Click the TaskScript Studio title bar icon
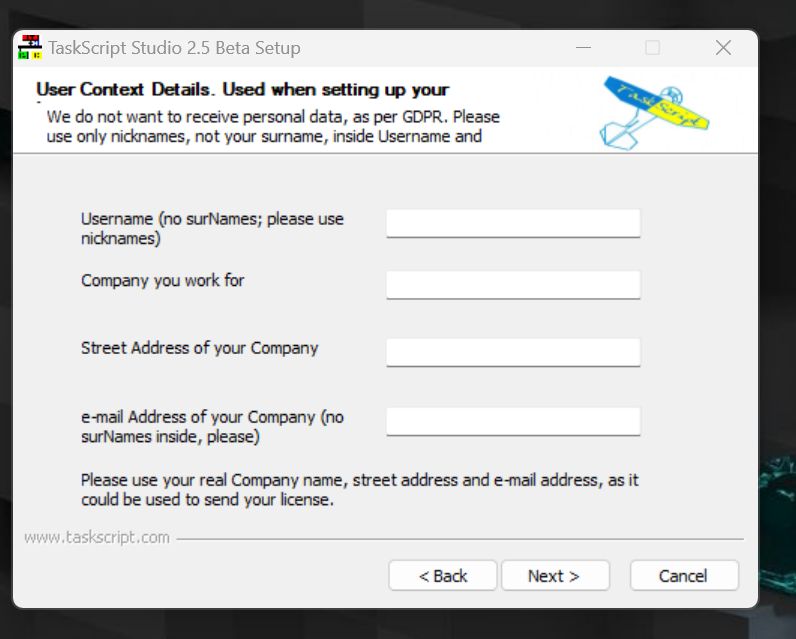 [30, 48]
